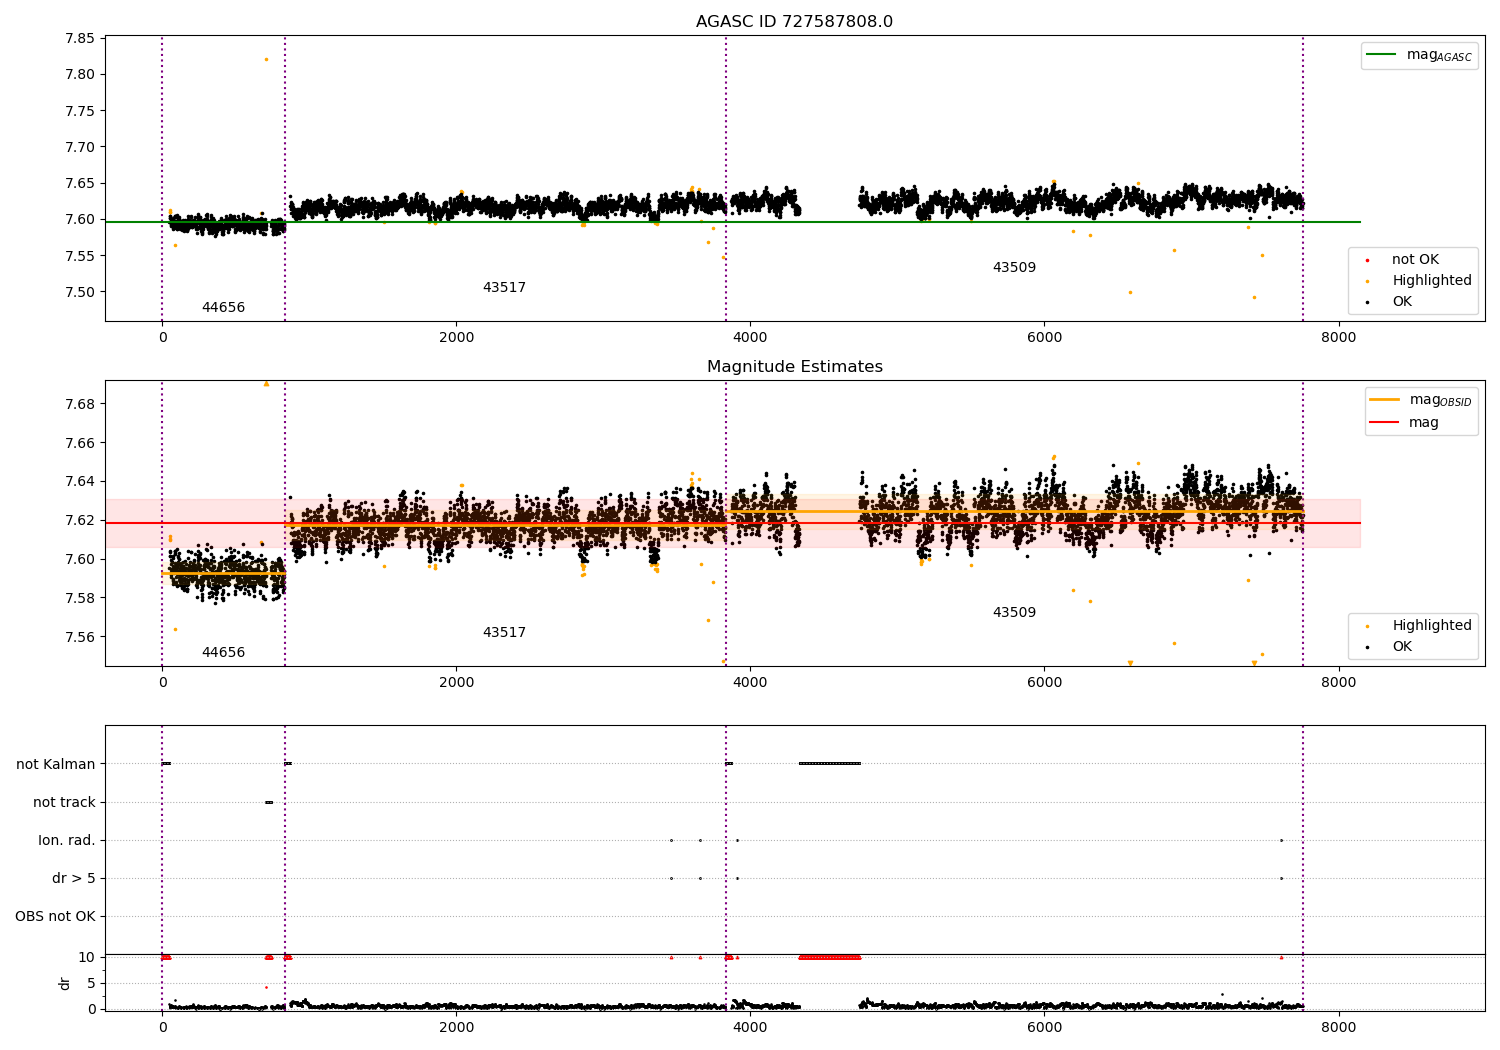This screenshot has width=1500, height=1050.
Task: Click the long red dr band at 10
Action: pos(829,957)
